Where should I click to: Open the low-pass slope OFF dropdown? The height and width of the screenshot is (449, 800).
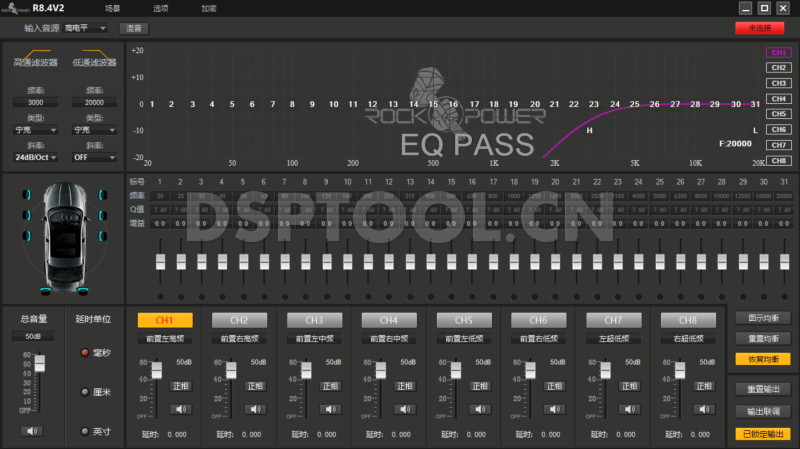(94, 157)
